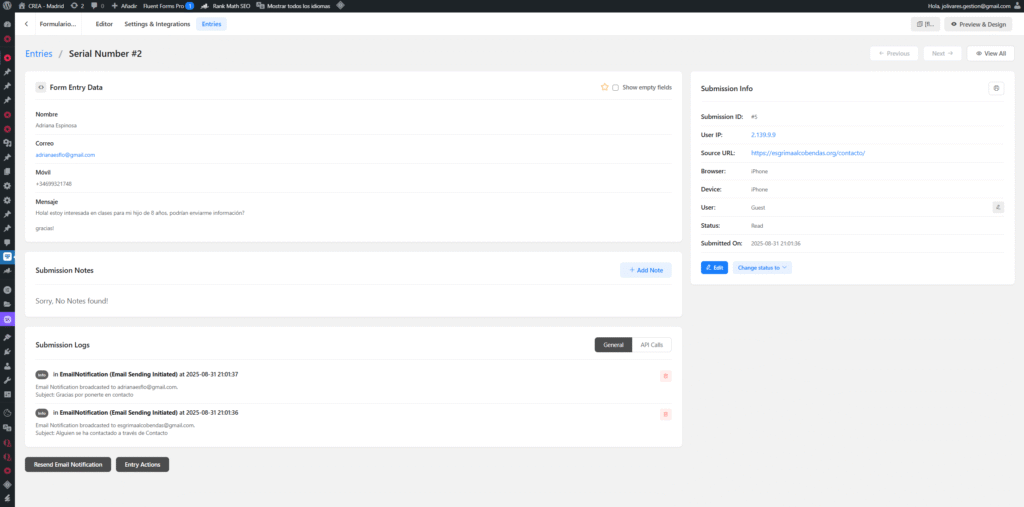Open the Editor tab
The height and width of the screenshot is (507, 1024).
point(104,23)
